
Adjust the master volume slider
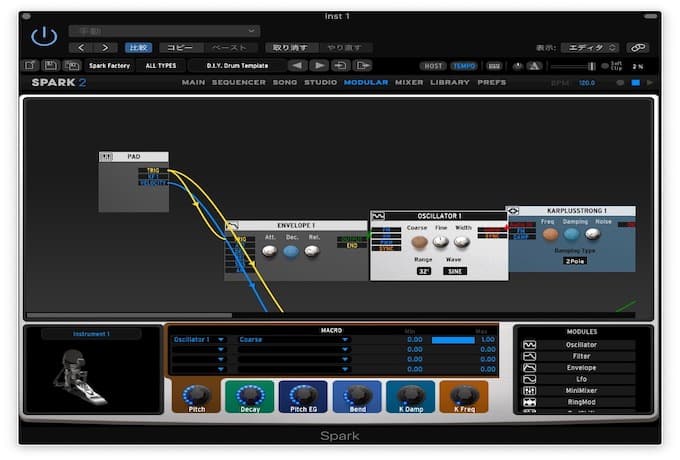573,66
